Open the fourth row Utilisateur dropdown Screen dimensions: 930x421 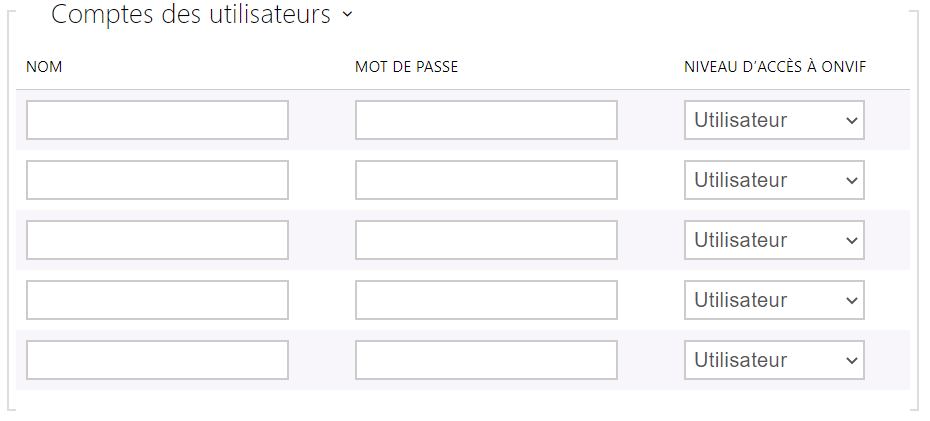(x=774, y=300)
